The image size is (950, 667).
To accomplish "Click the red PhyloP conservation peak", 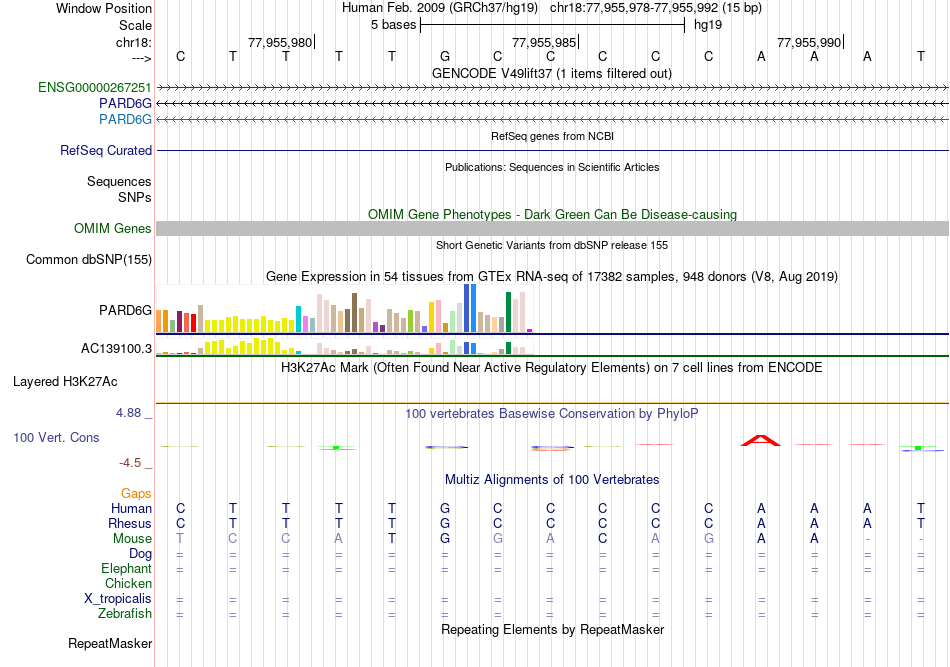I will click(x=761, y=440).
